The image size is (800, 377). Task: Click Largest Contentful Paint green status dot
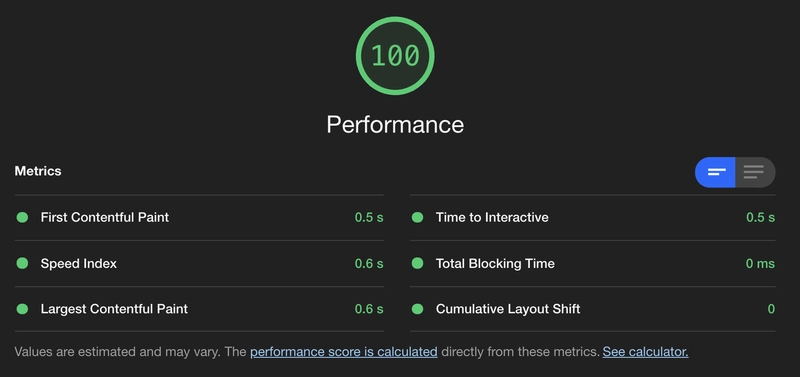(22, 309)
